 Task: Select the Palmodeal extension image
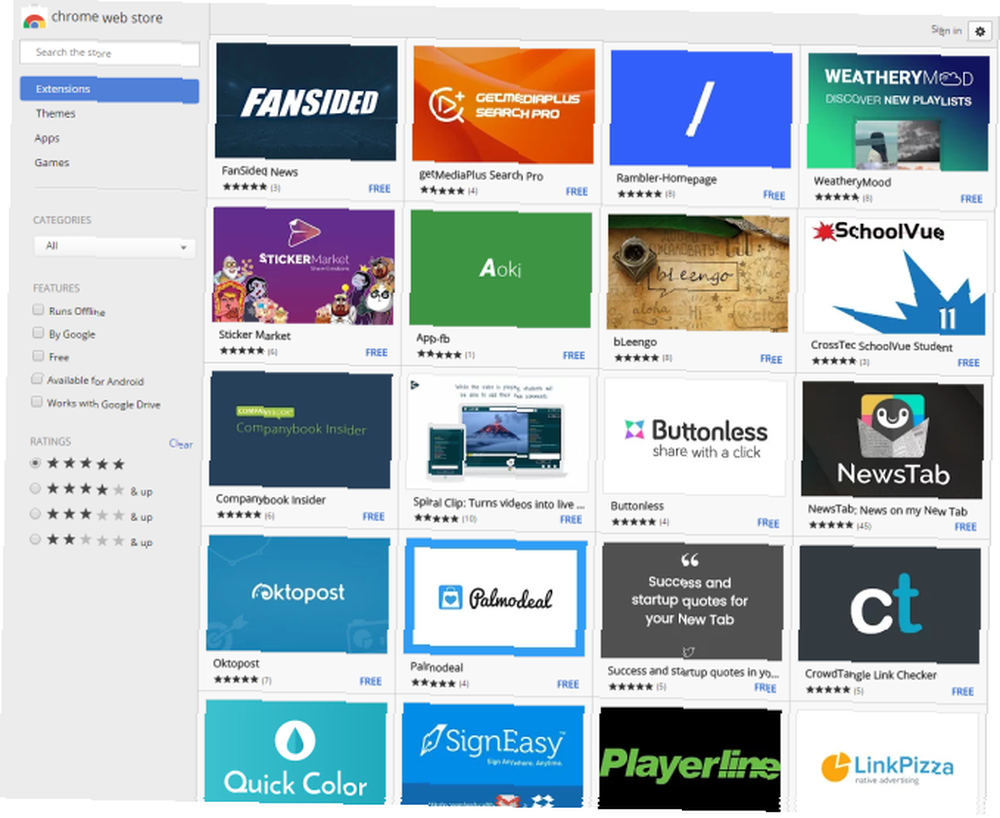495,597
